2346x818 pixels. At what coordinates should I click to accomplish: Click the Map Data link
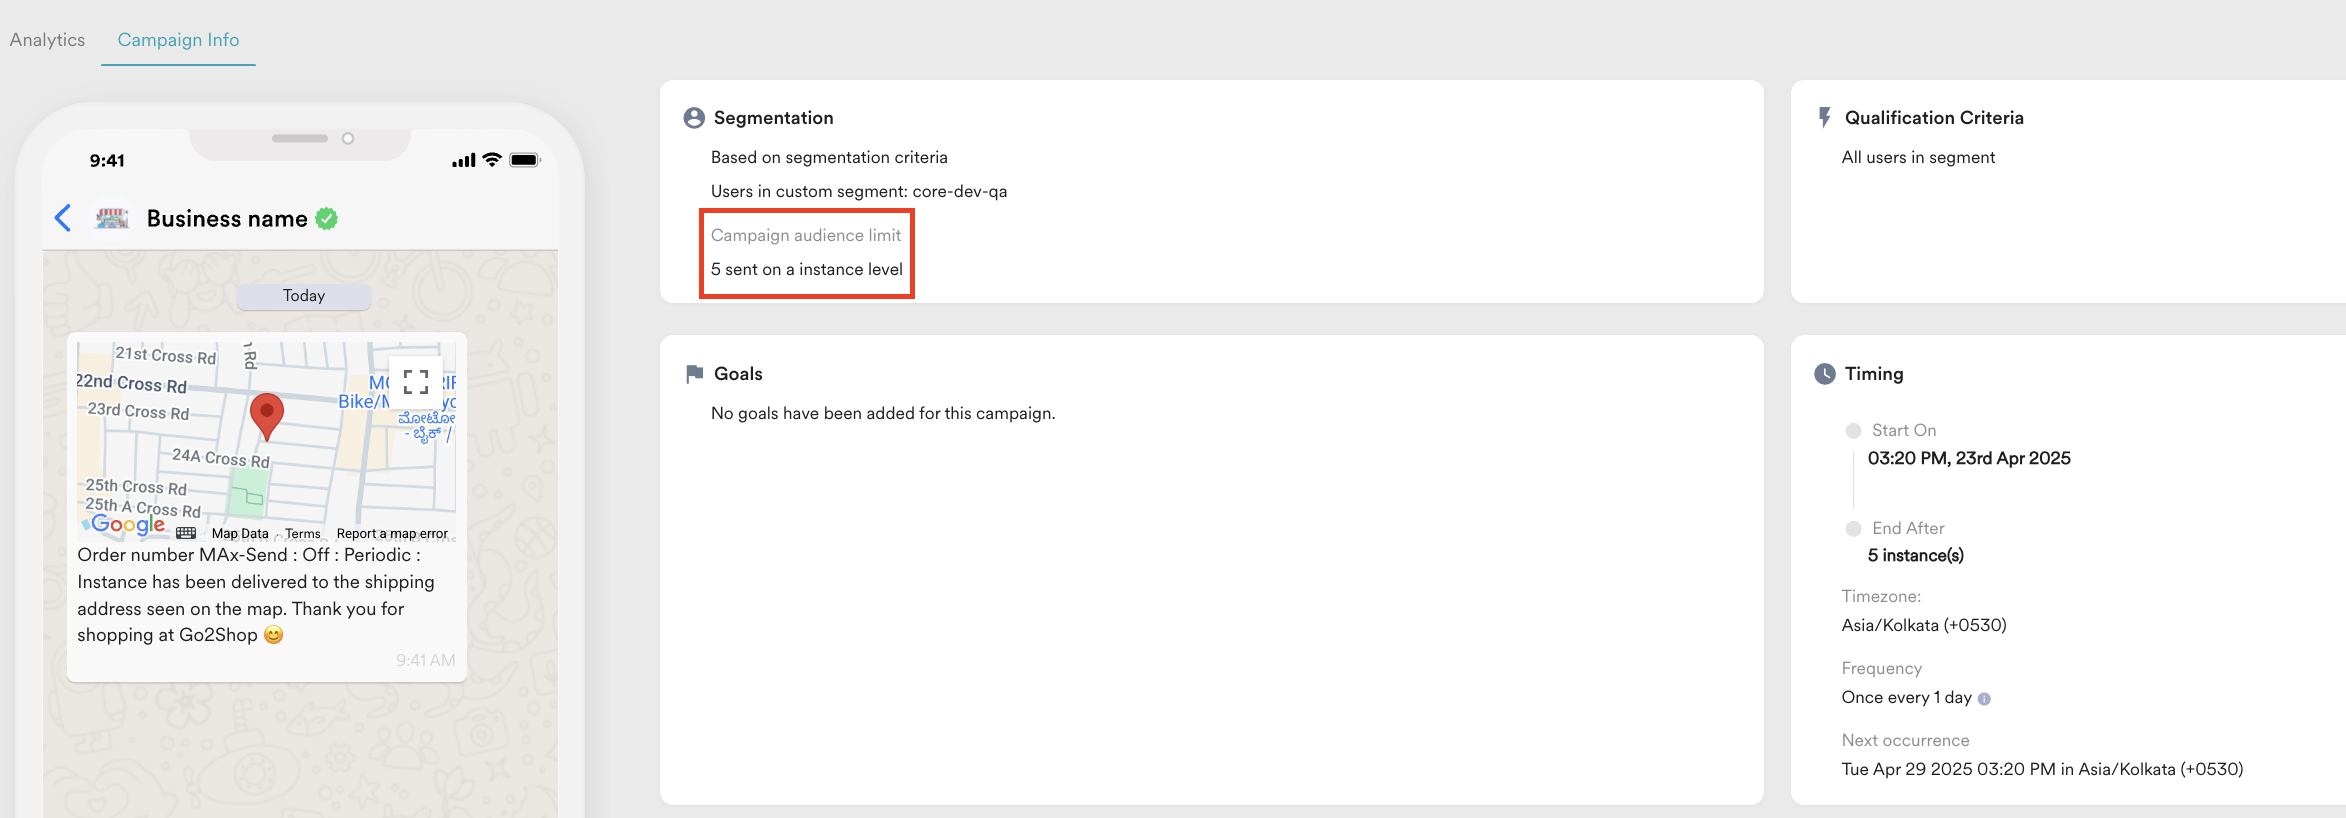click(240, 534)
